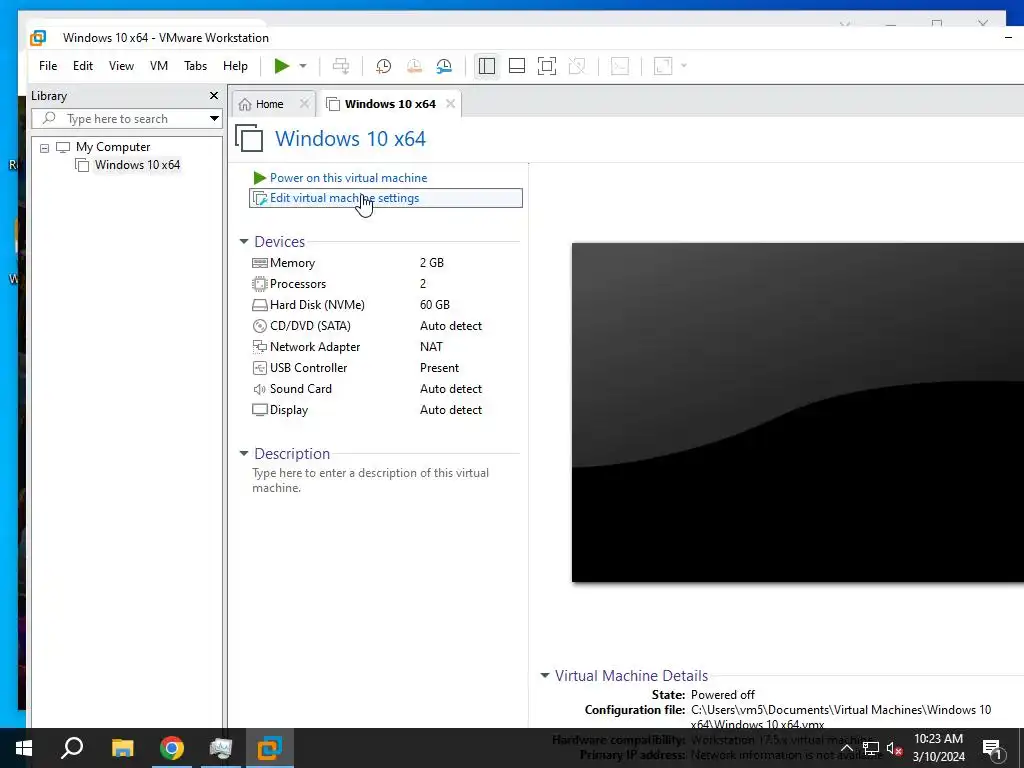Open the View menu

point(121,66)
